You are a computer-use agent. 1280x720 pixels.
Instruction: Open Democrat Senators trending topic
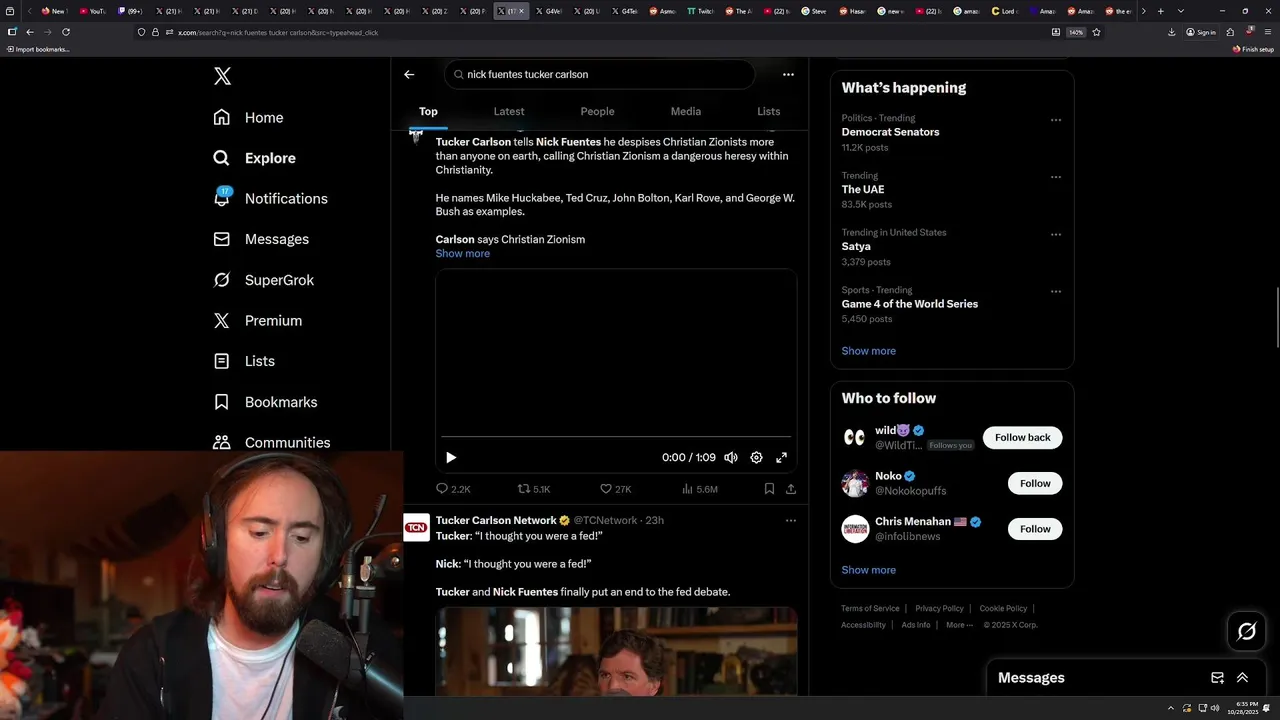(x=890, y=132)
